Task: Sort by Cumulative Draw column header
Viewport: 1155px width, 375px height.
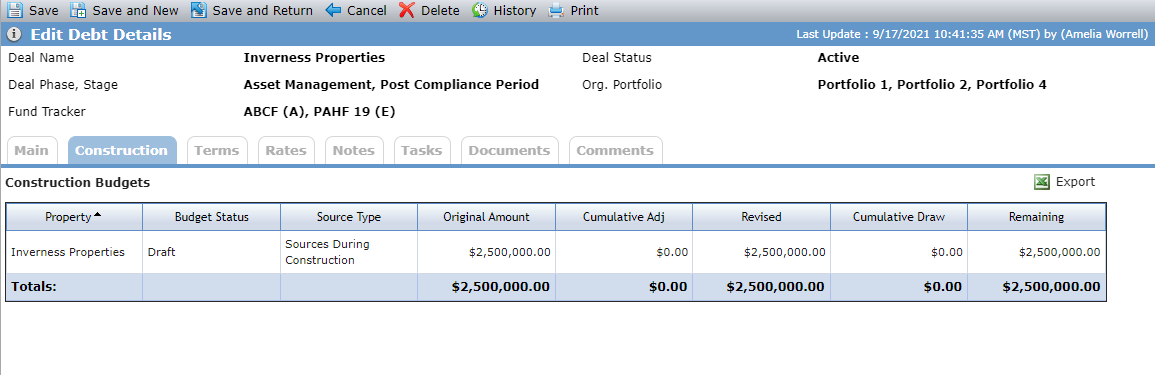Action: 899,217
